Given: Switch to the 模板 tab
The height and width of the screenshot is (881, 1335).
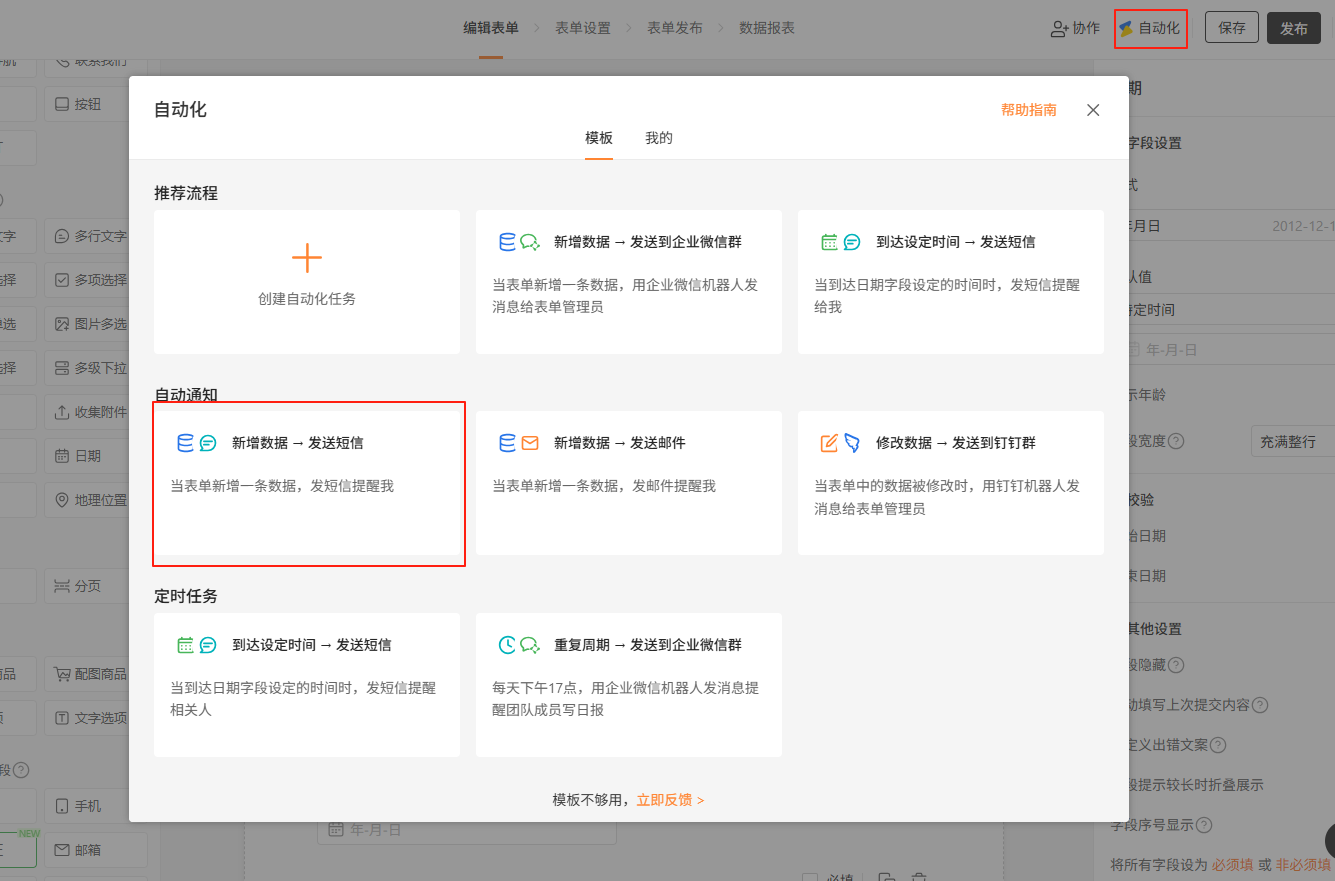Looking at the screenshot, I should [x=599, y=138].
